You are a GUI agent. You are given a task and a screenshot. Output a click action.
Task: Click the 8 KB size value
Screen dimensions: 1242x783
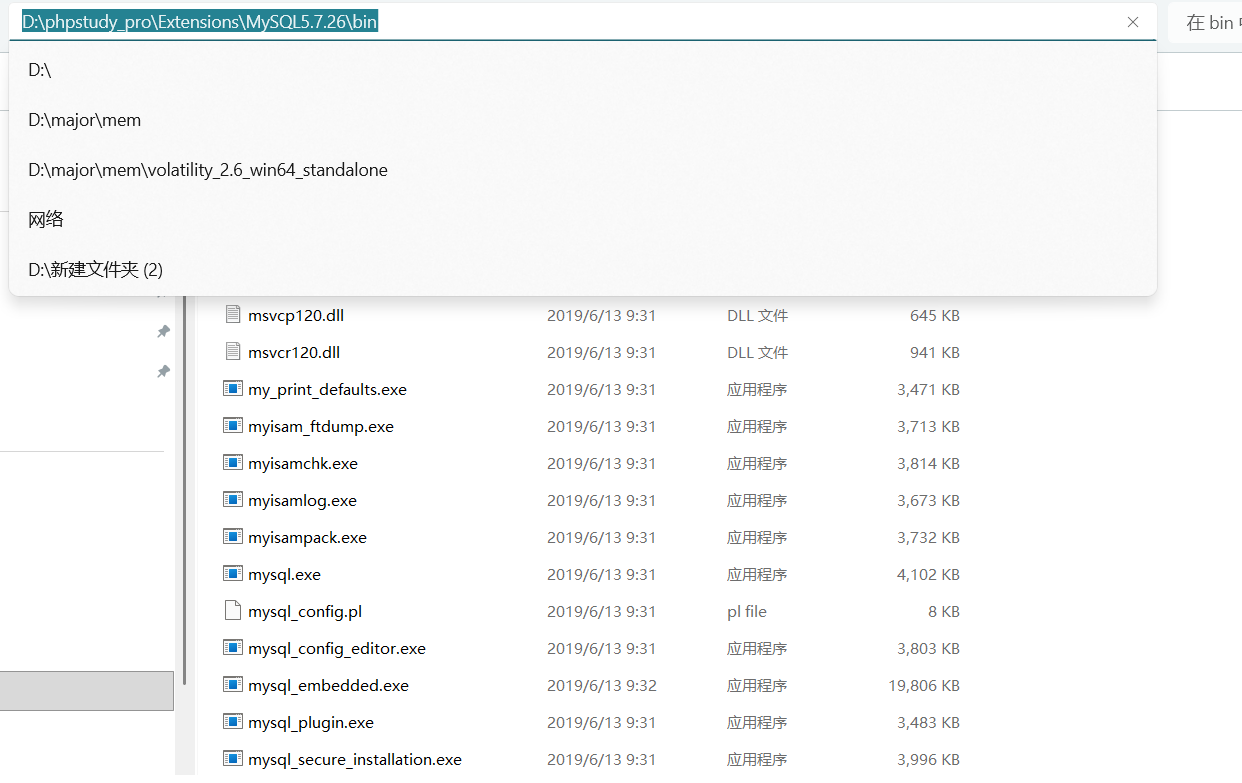(x=944, y=611)
